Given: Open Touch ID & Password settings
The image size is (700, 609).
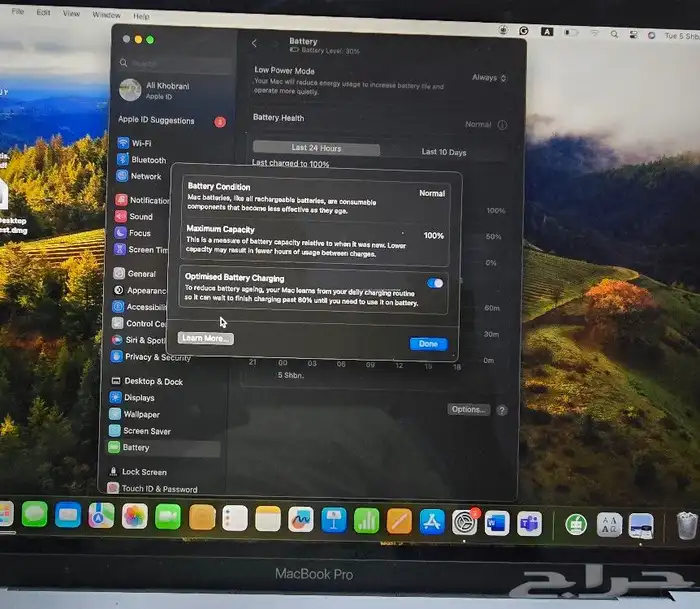Looking at the screenshot, I should 153,489.
